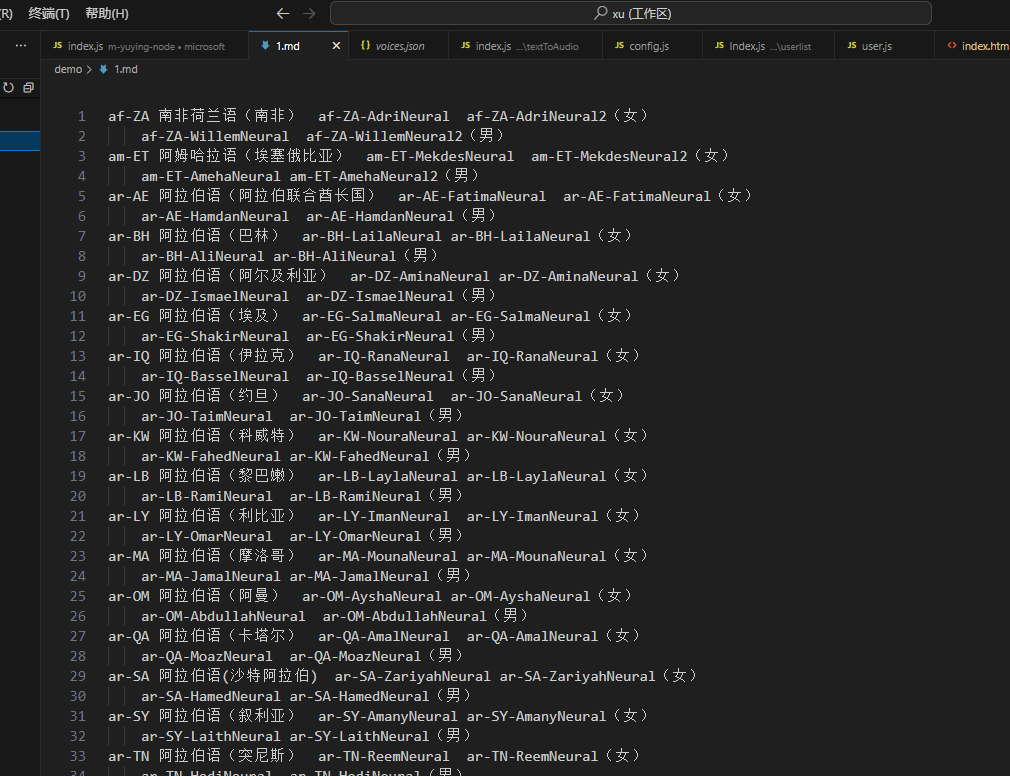Click the demo breadcrumb folder
1010x776 pixels.
(68, 69)
